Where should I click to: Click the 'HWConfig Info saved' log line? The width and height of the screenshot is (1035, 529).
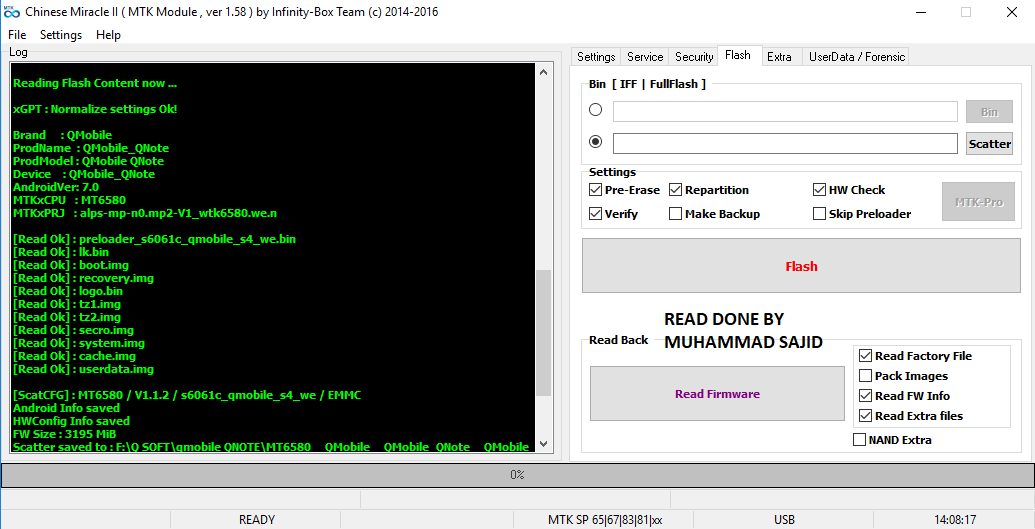click(x=71, y=421)
